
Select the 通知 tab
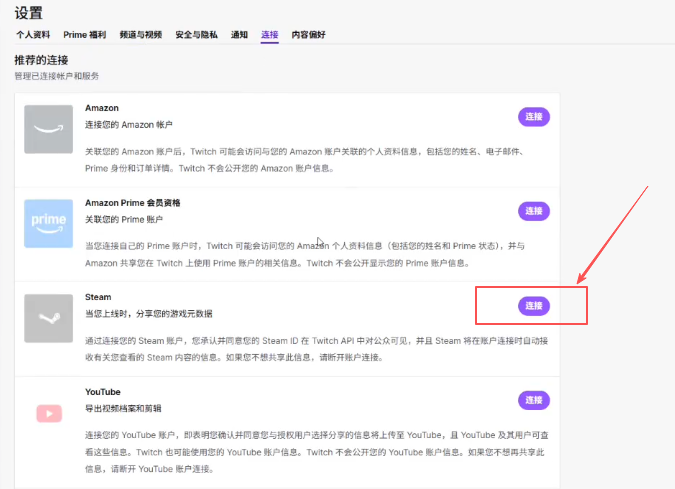pos(239,34)
